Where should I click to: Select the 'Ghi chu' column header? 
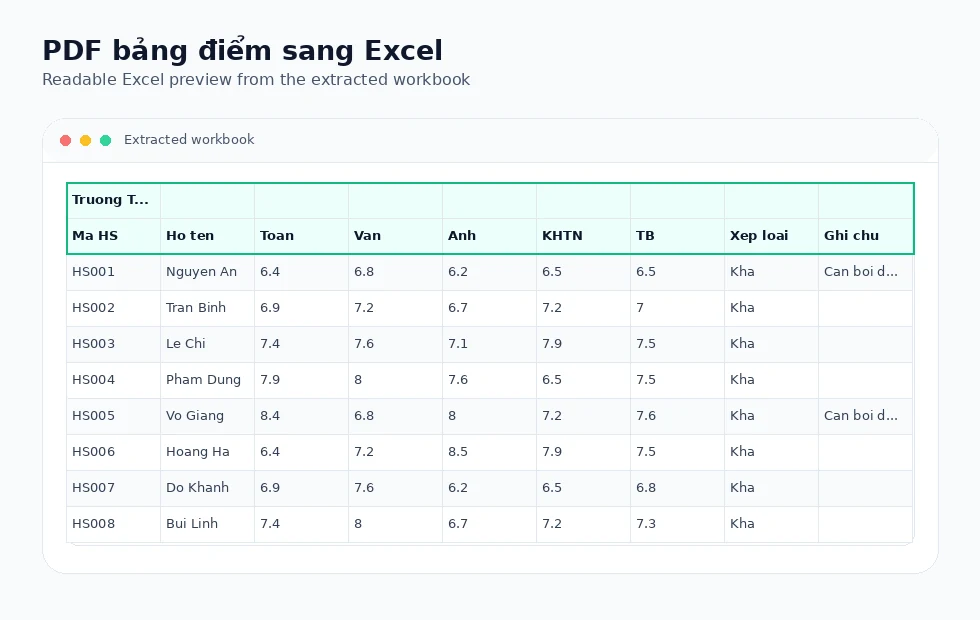click(866, 236)
